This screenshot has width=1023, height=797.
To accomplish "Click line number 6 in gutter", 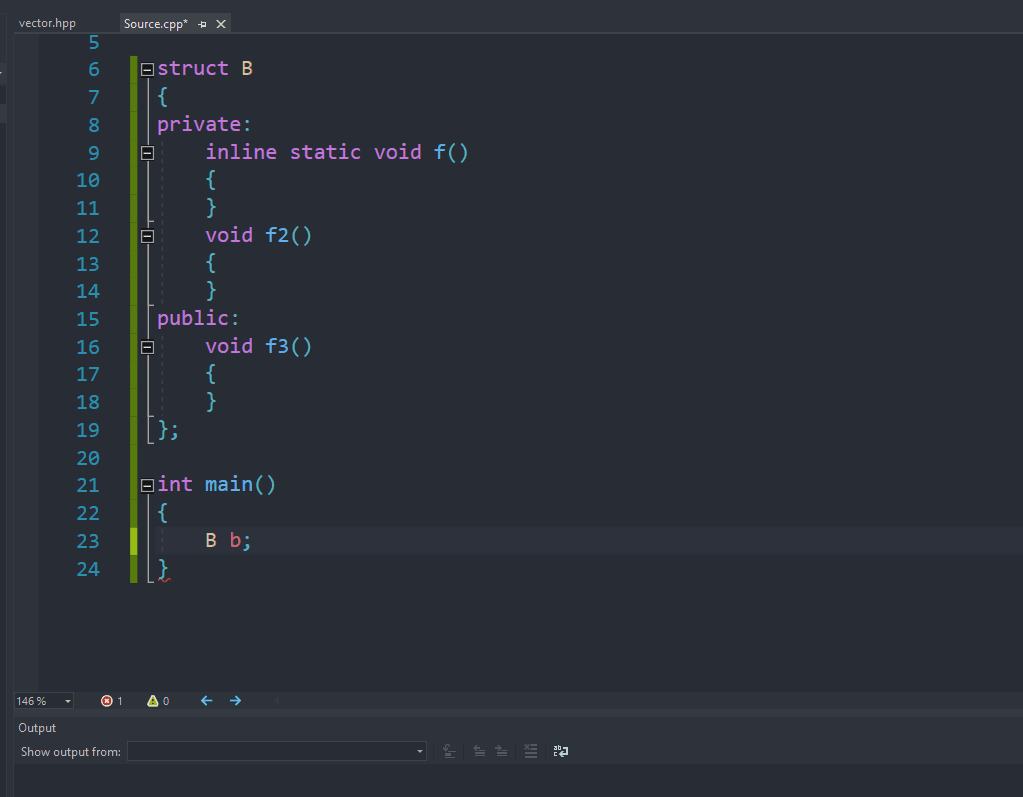I will click(x=94, y=70).
